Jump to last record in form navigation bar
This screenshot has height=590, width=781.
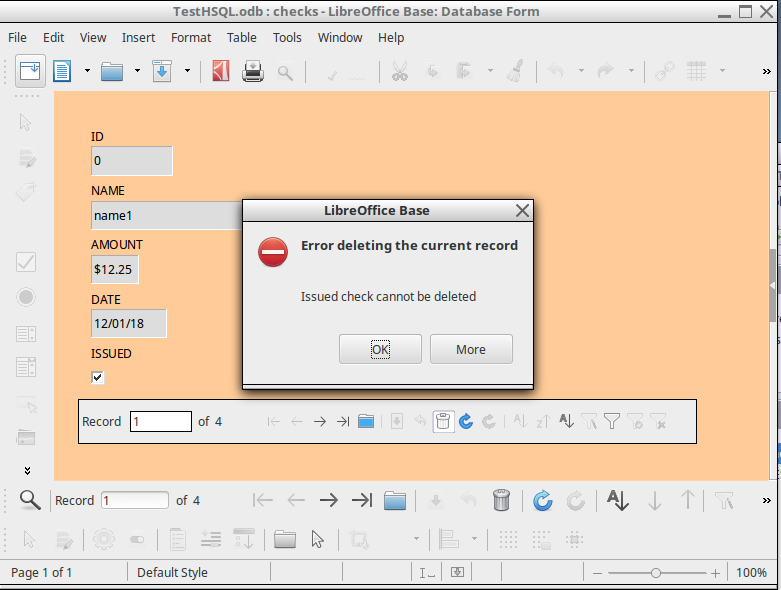coord(343,422)
